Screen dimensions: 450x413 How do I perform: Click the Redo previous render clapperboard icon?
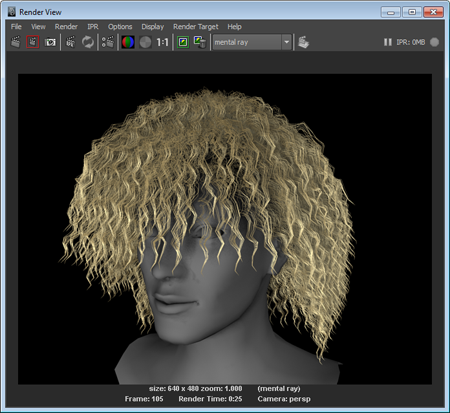click(16, 42)
